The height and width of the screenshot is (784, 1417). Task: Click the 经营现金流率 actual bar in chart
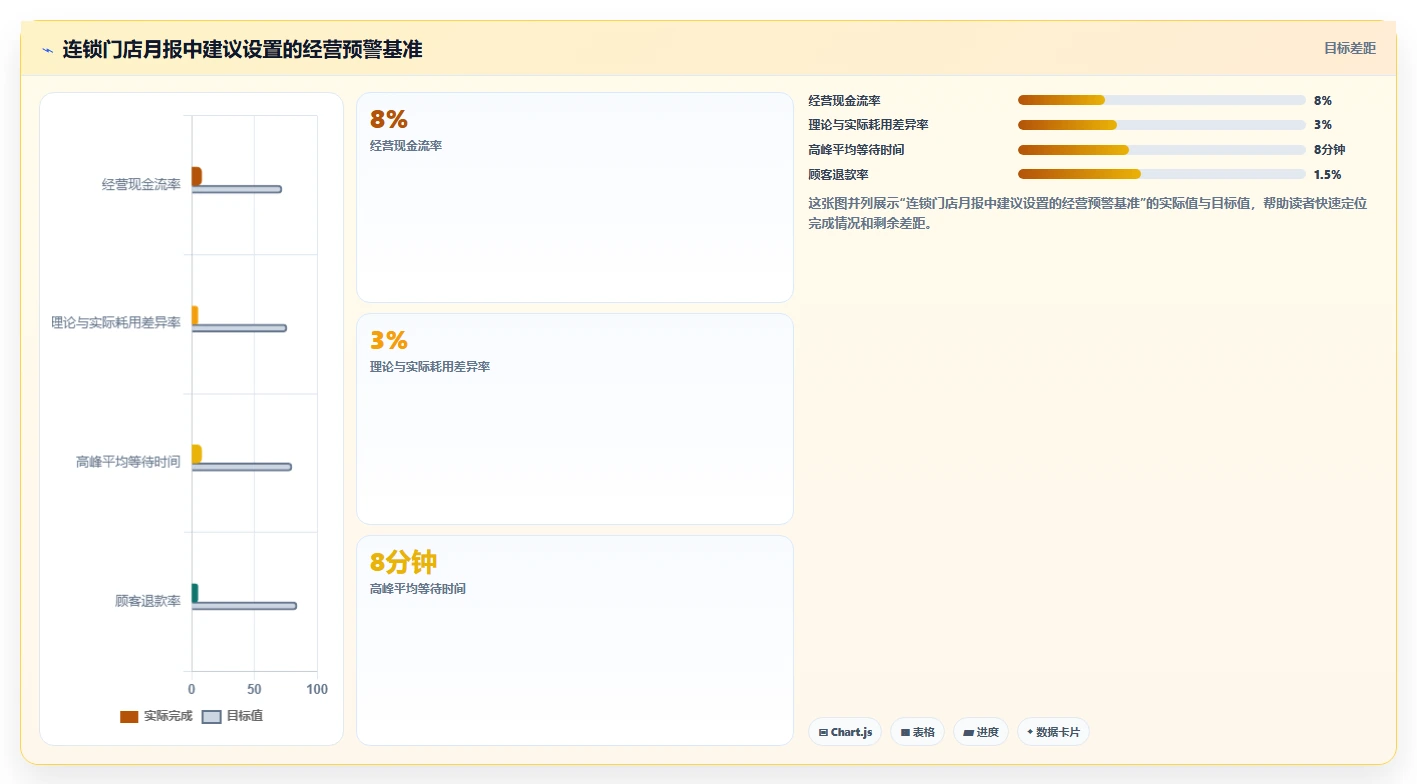196,176
